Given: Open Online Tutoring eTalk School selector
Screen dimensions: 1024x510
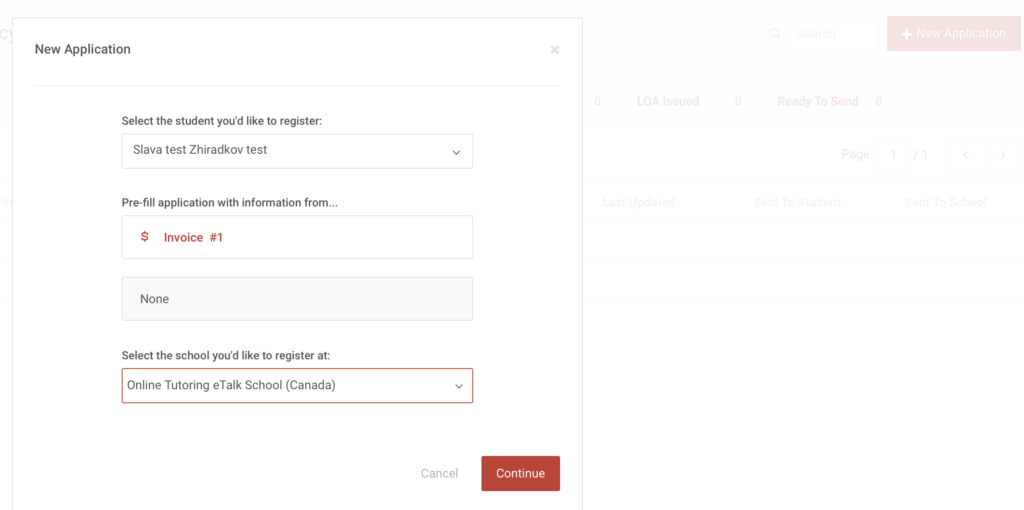Looking at the screenshot, I should point(297,385).
